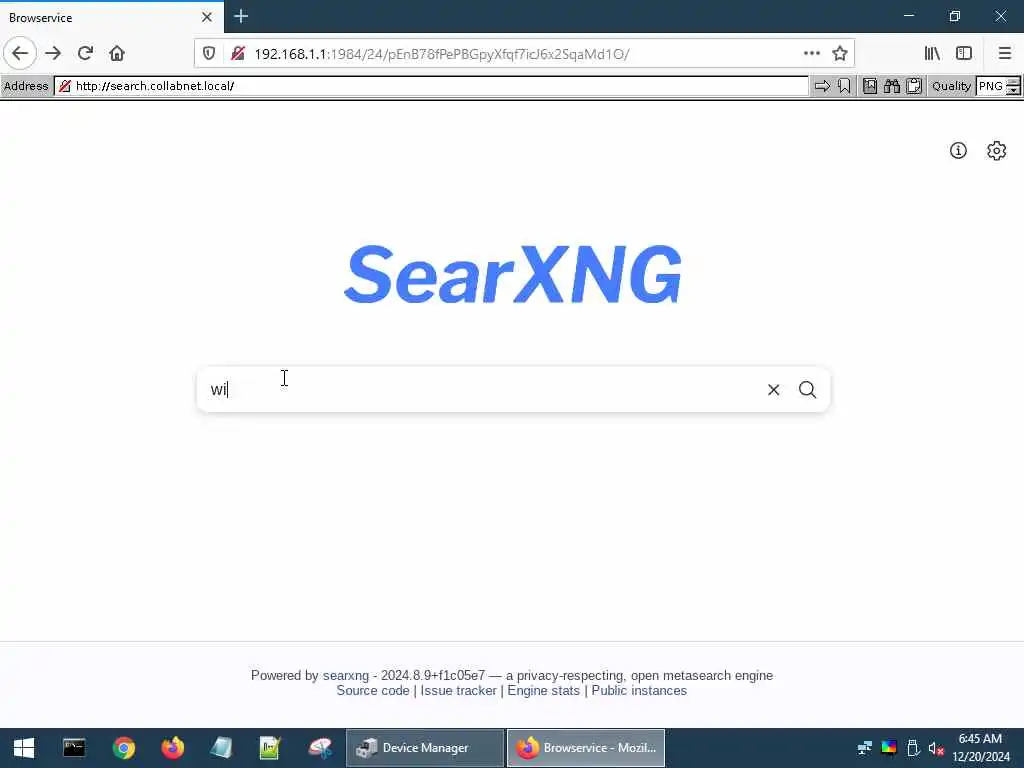The image size is (1024, 768).
Task: Open Source code link
Action: click(x=373, y=691)
